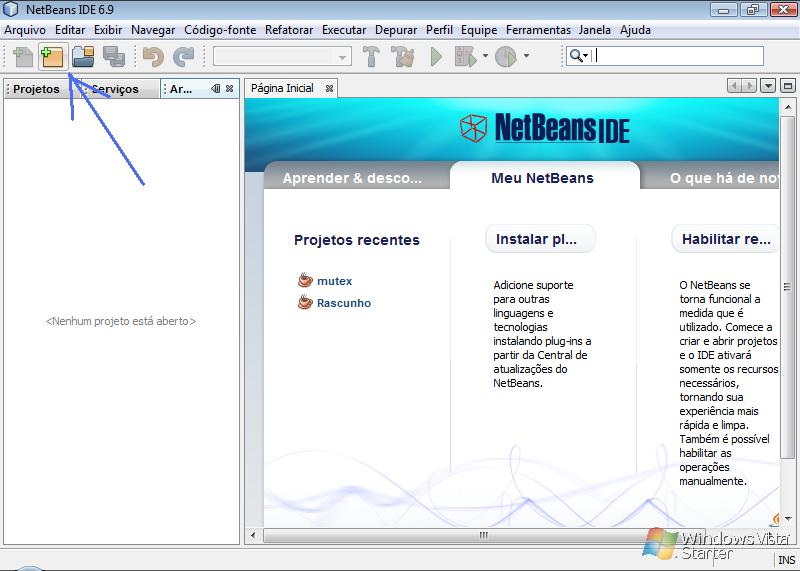Open recent project Rascunho
The height and width of the screenshot is (571, 800).
point(343,303)
